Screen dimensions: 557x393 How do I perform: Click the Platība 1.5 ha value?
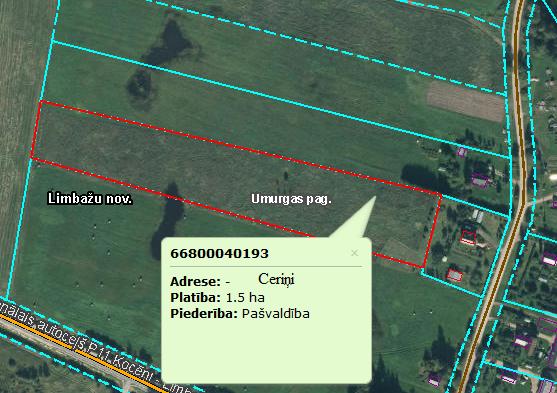pos(245,297)
